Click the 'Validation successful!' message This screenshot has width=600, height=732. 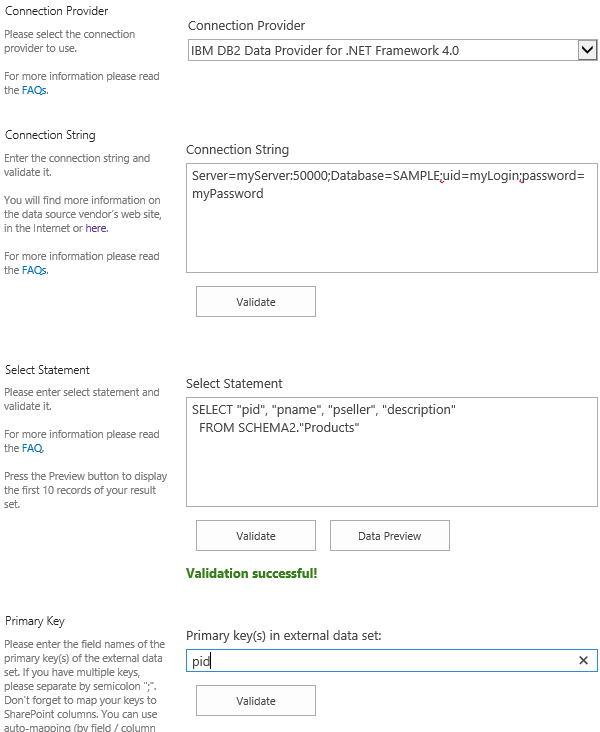click(x=251, y=574)
